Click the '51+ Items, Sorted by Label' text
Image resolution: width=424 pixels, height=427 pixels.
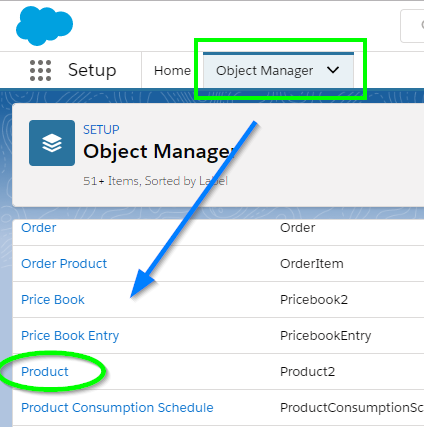155,181
